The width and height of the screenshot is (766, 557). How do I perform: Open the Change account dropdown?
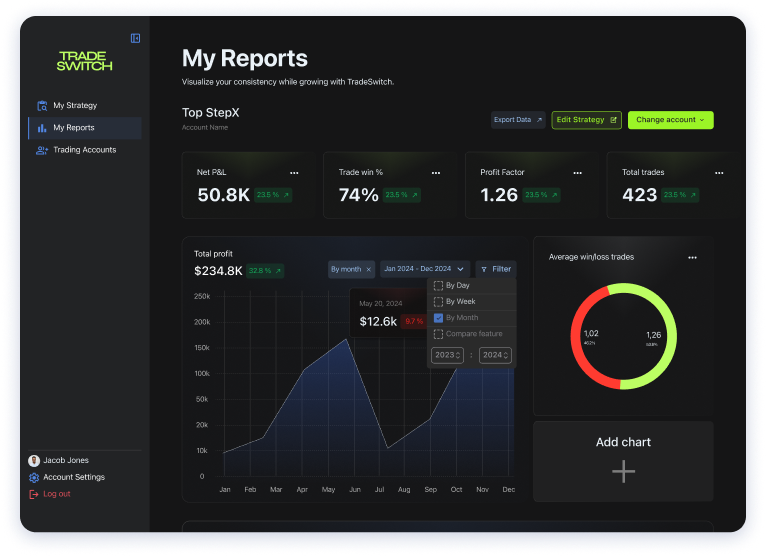[670, 120]
